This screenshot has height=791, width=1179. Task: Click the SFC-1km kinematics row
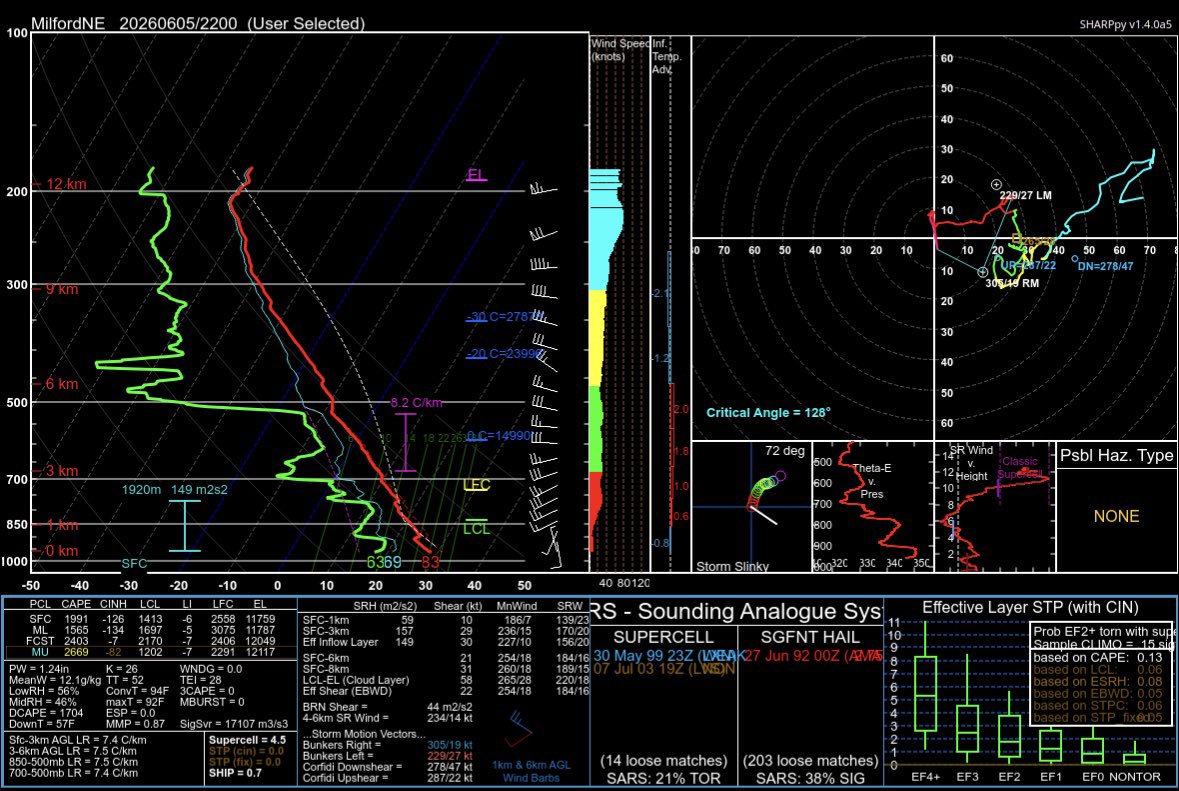tap(445, 620)
